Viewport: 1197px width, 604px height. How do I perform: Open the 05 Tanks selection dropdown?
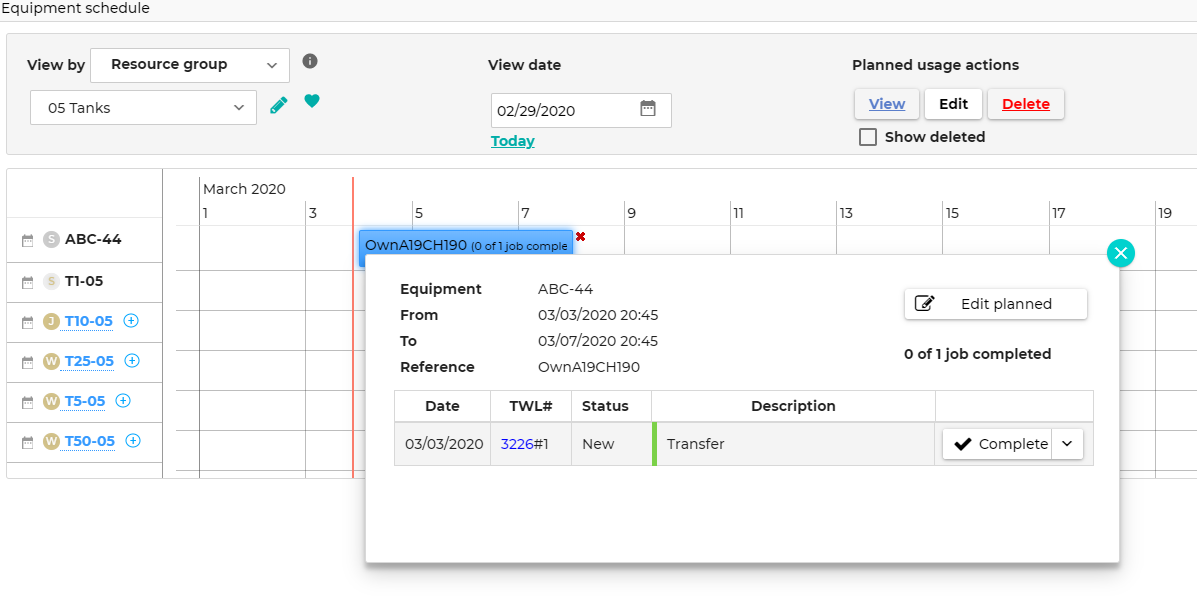click(142, 107)
